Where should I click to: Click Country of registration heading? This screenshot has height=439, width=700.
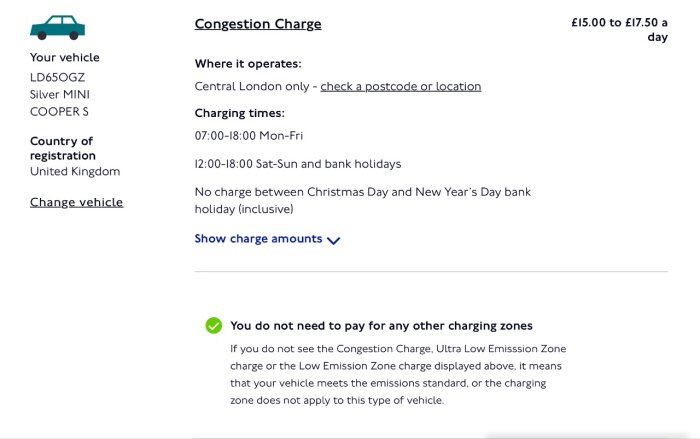[x=62, y=148]
